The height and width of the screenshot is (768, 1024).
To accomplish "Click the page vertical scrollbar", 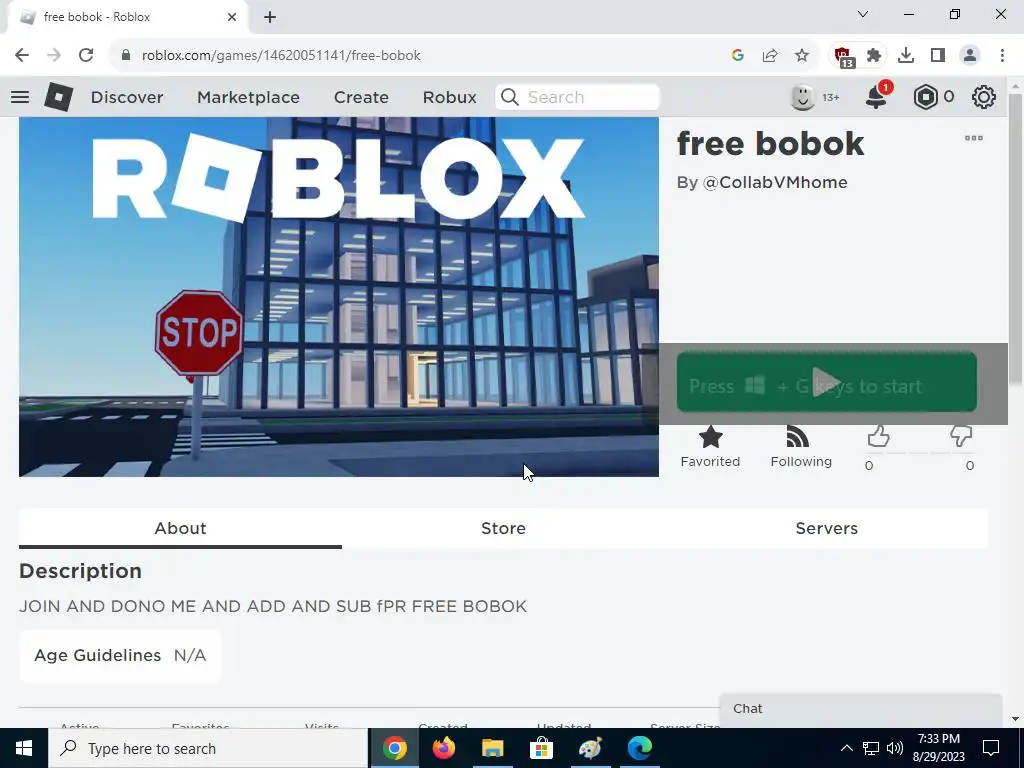I will (x=1015, y=238).
